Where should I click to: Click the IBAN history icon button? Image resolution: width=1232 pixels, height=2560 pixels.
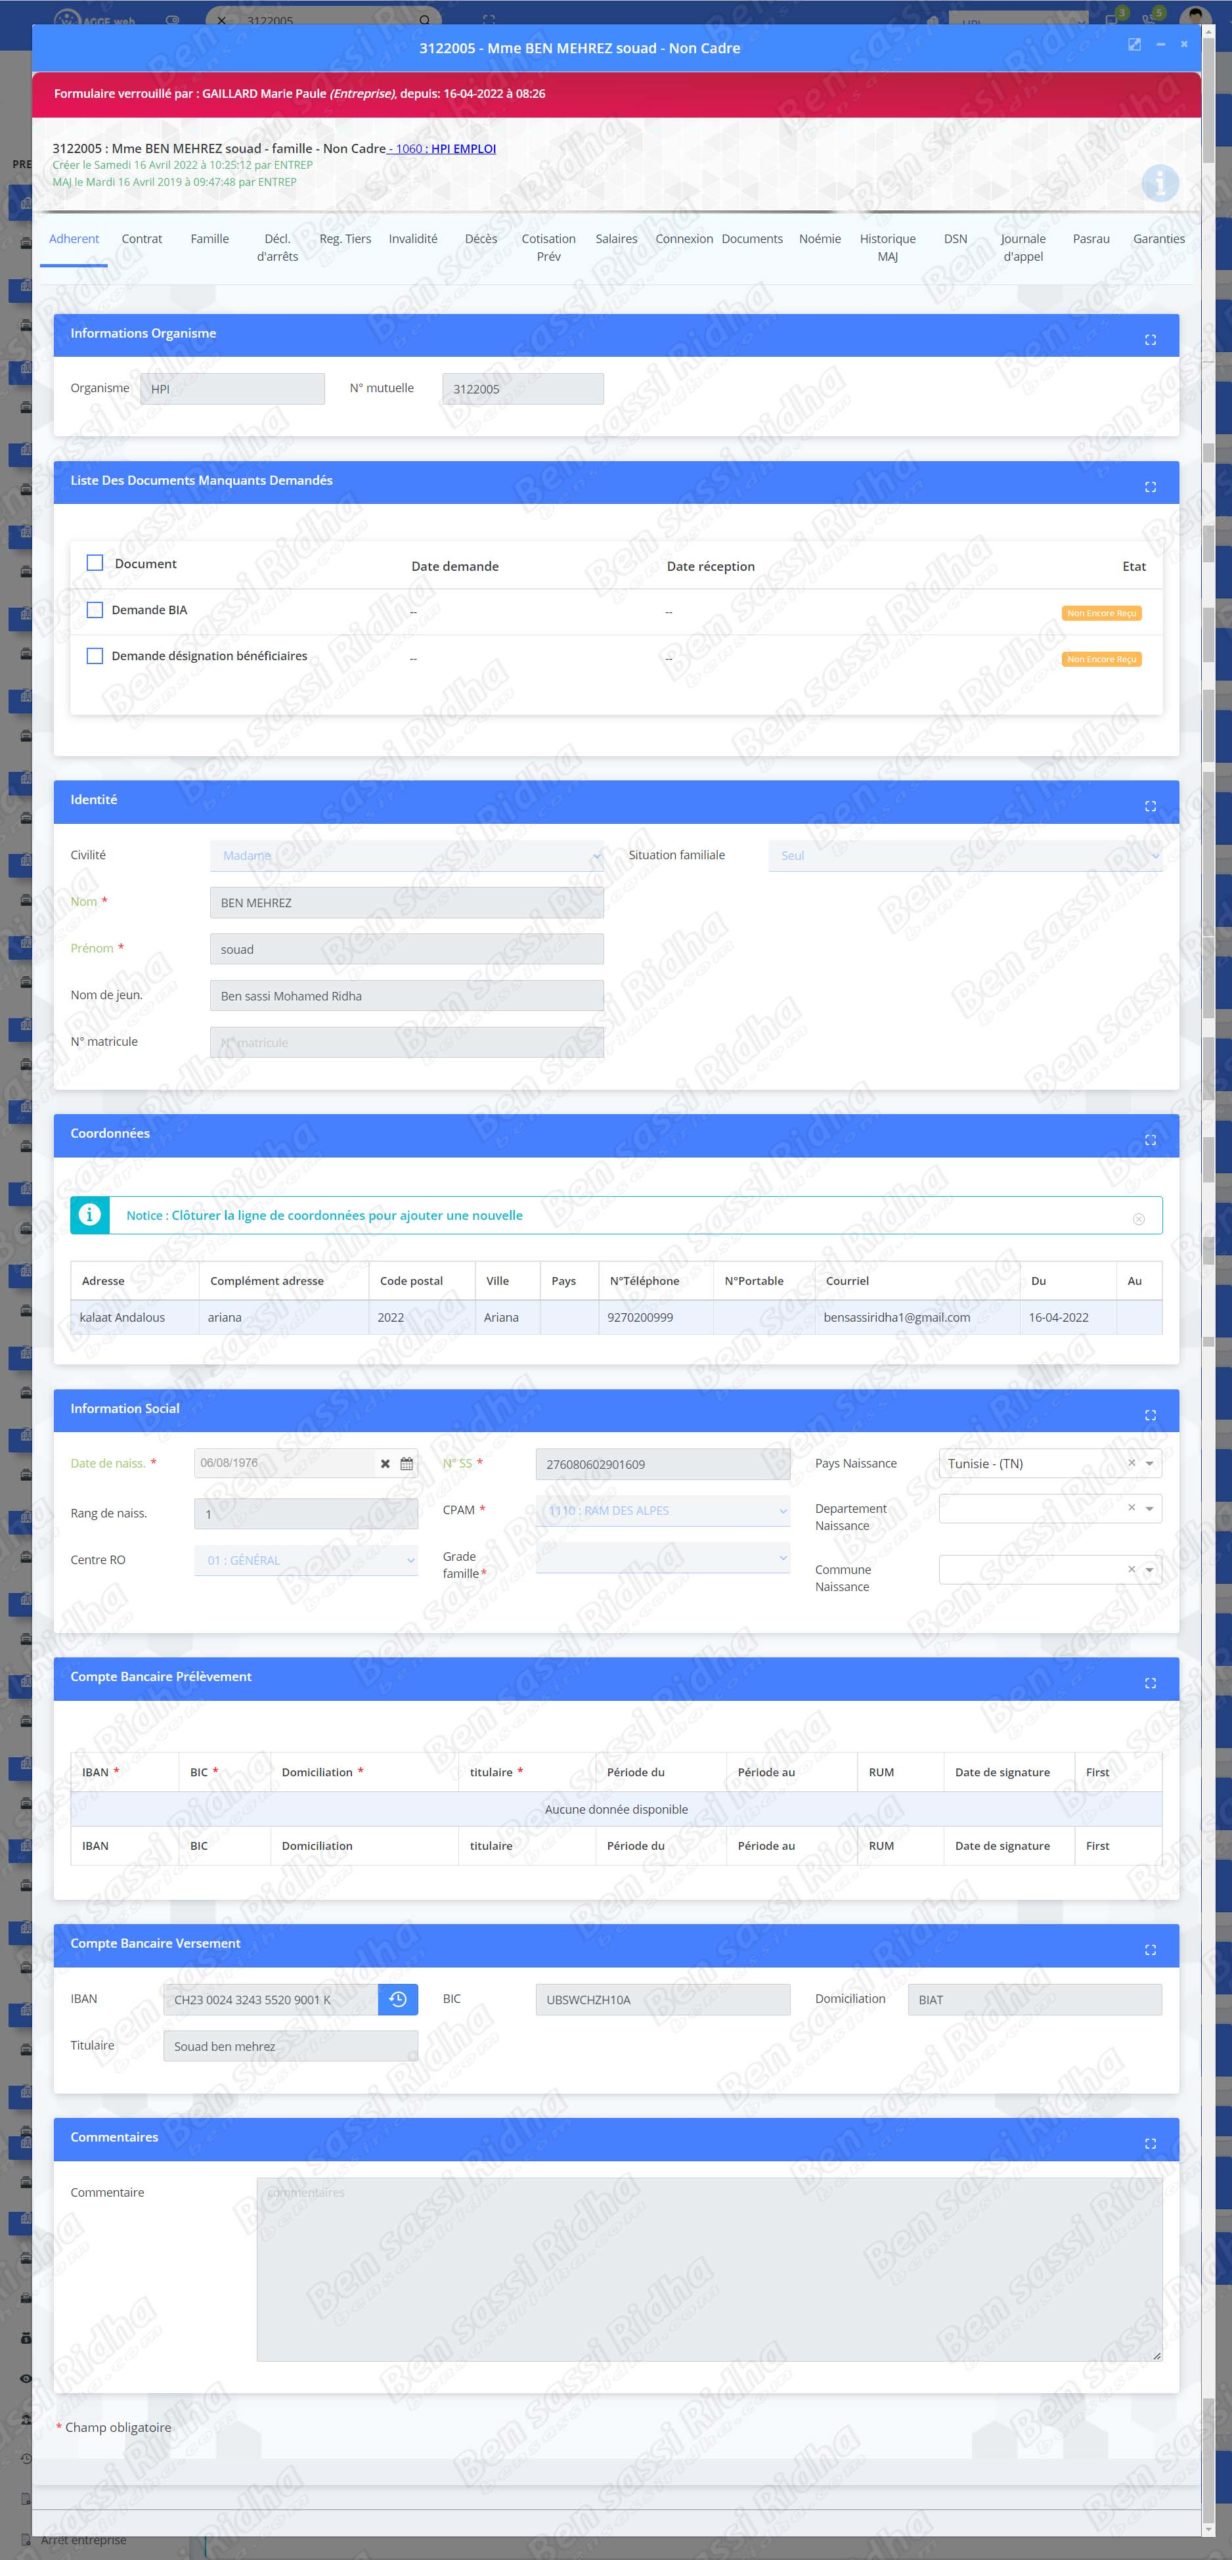398,1999
